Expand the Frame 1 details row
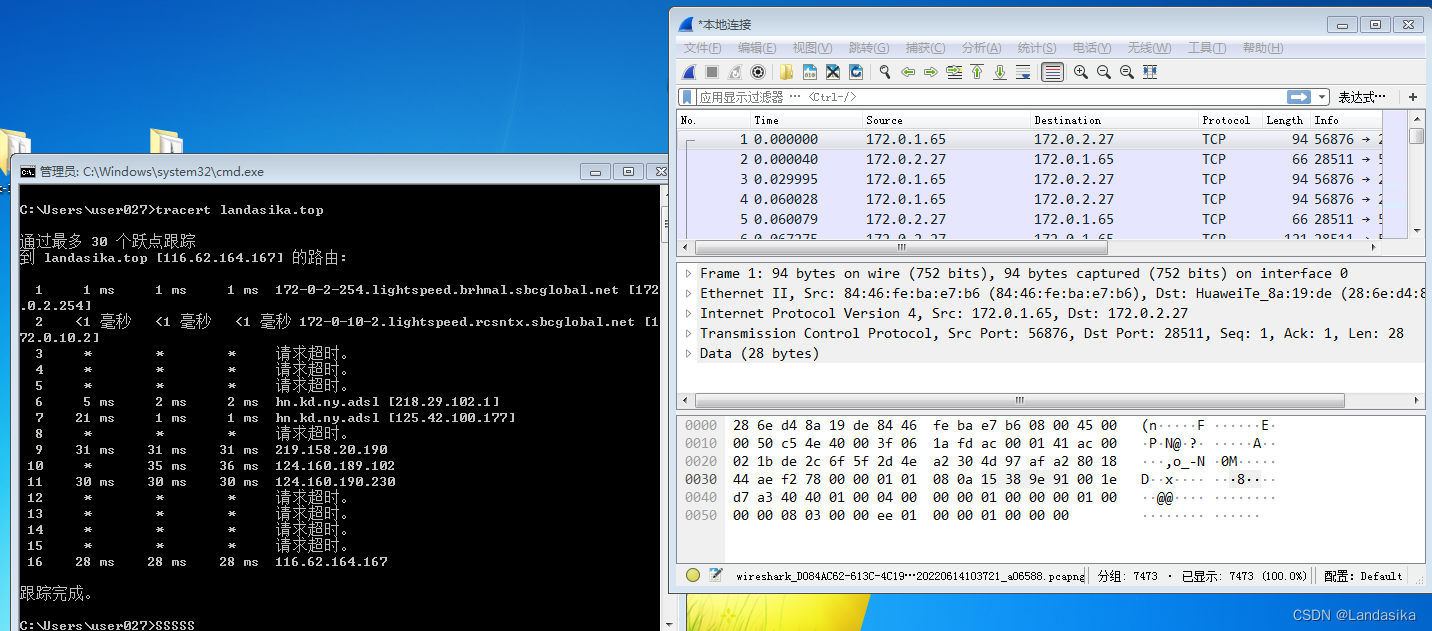Image resolution: width=1432 pixels, height=631 pixels. pyautogui.click(x=688, y=273)
